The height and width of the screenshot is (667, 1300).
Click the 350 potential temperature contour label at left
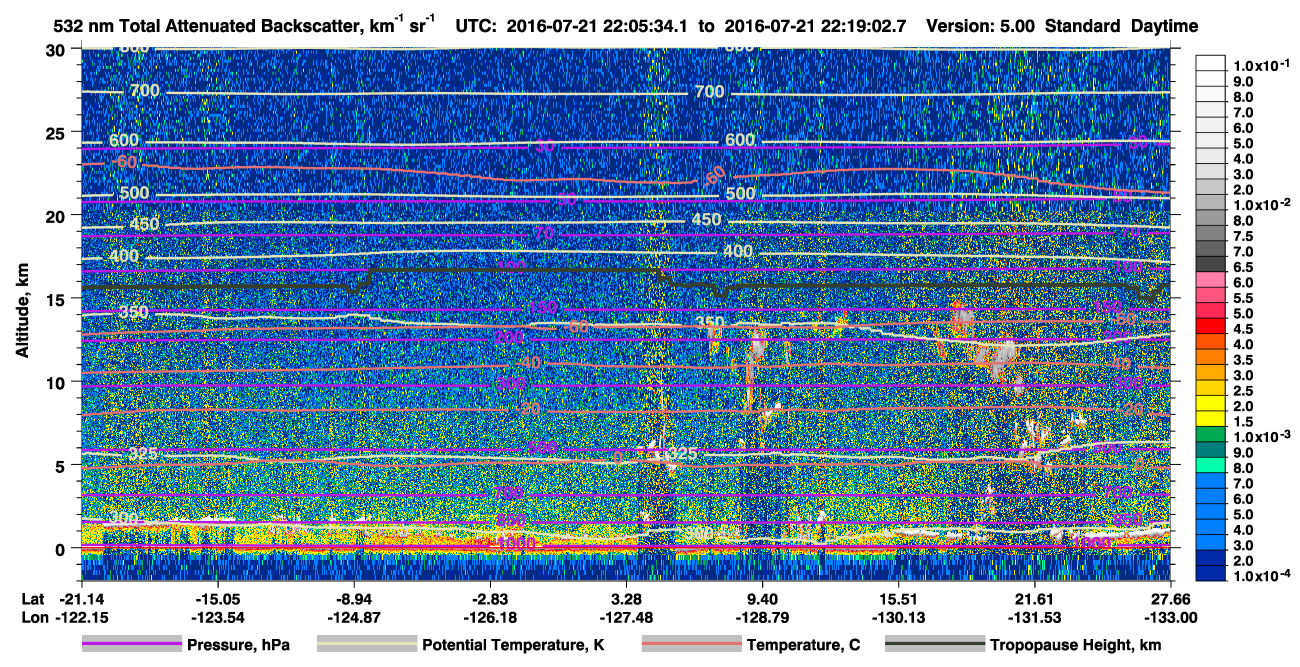pyautogui.click(x=133, y=313)
